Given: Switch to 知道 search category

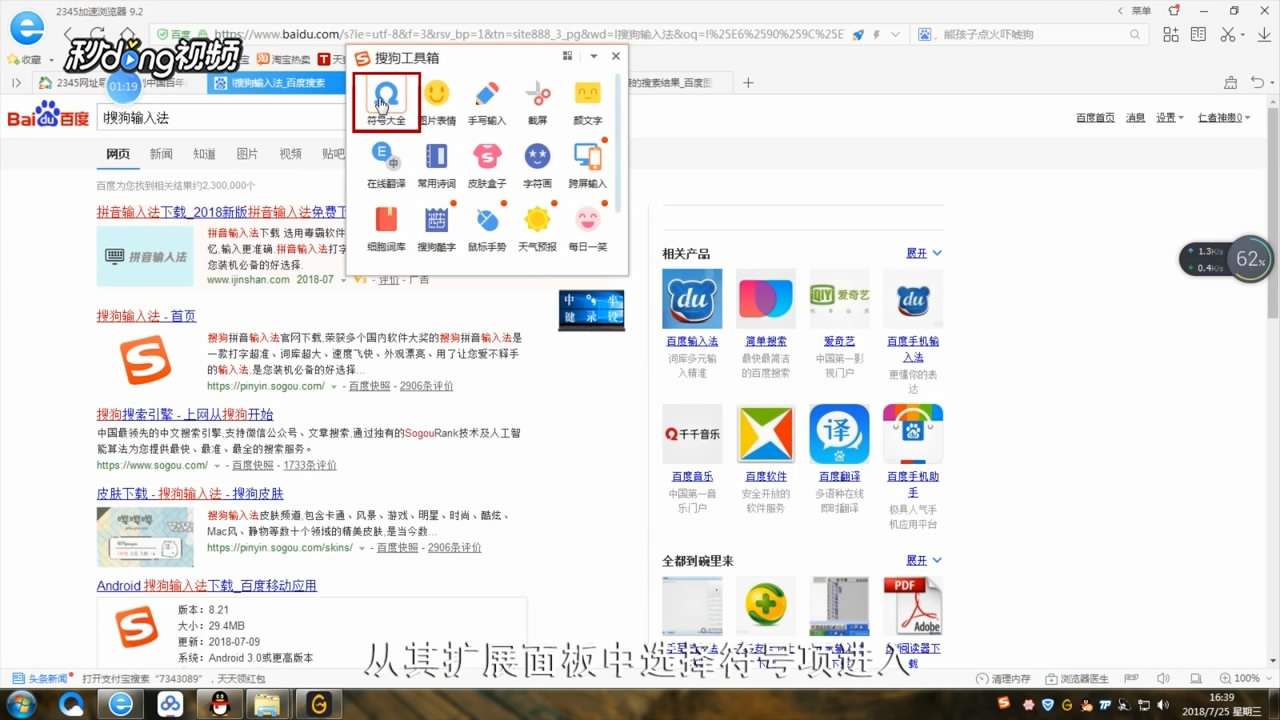Looking at the screenshot, I should (x=204, y=154).
